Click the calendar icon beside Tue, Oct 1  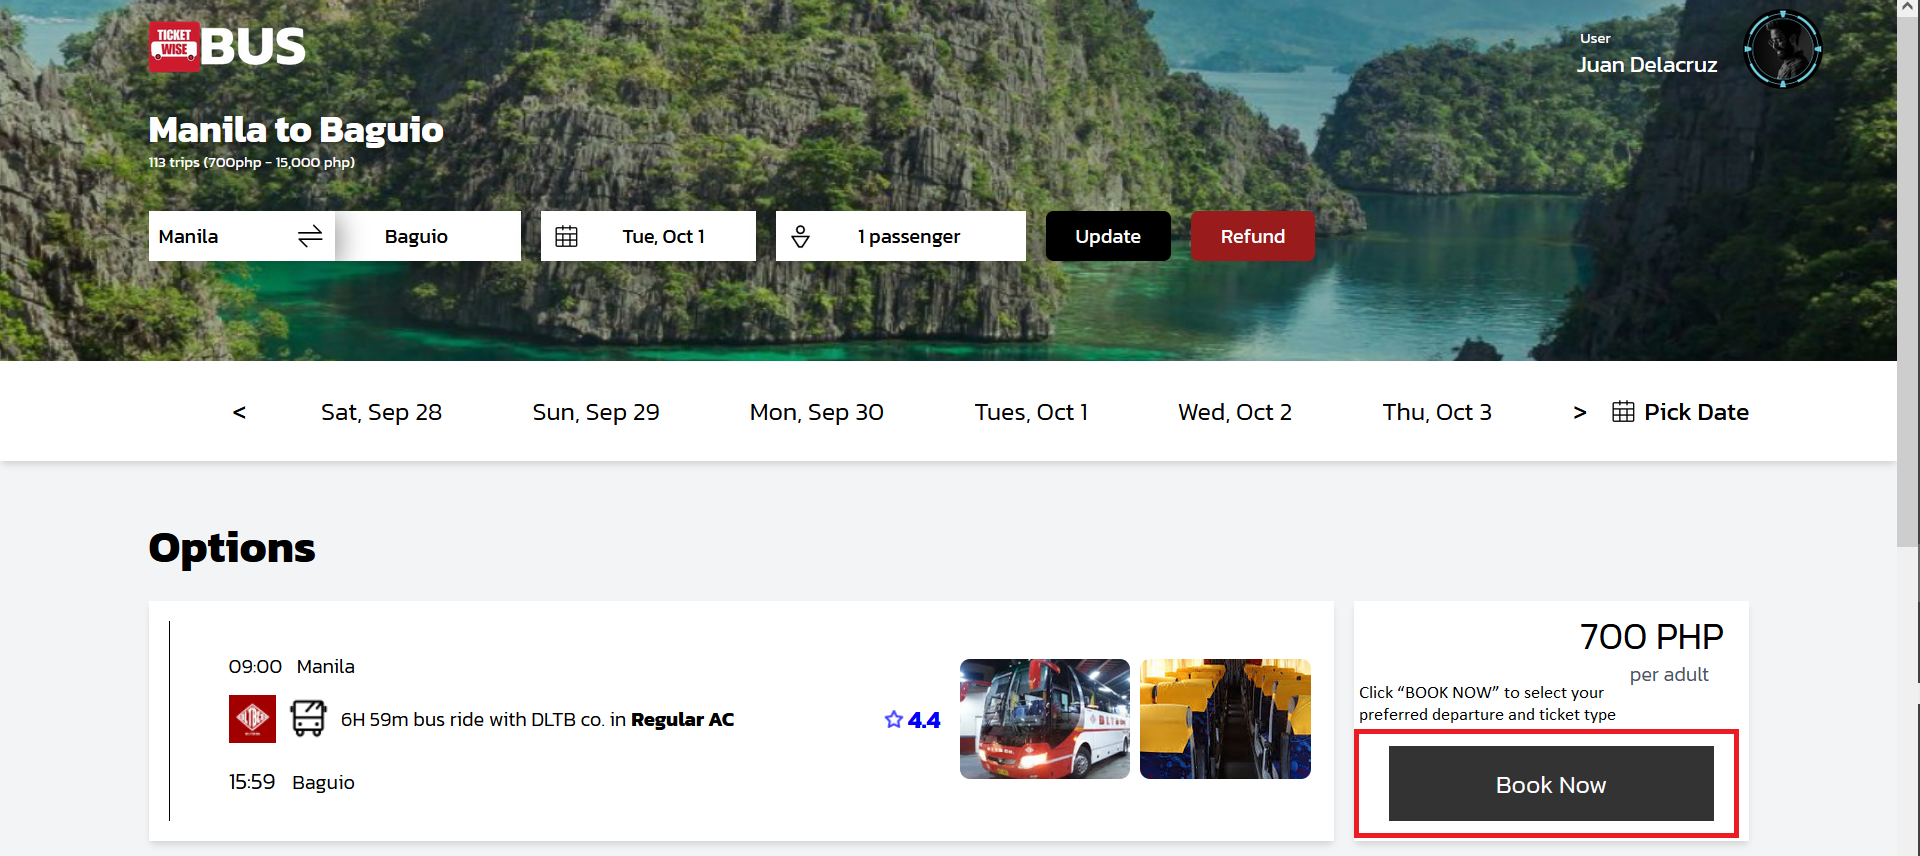coord(566,236)
